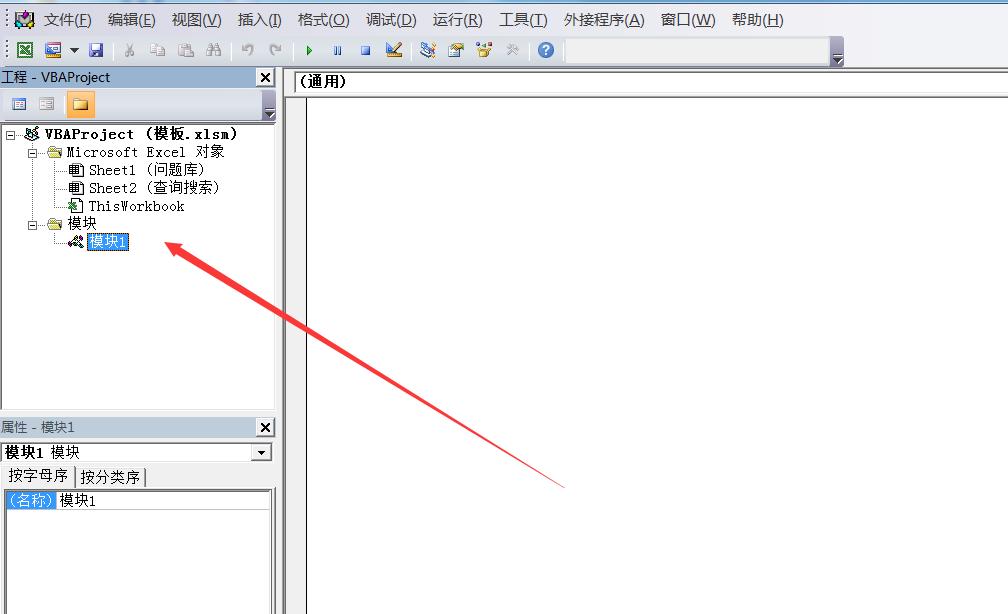Screen dimensions: 1008x614
Task: Open the 文件(F) menu
Action: point(68,20)
